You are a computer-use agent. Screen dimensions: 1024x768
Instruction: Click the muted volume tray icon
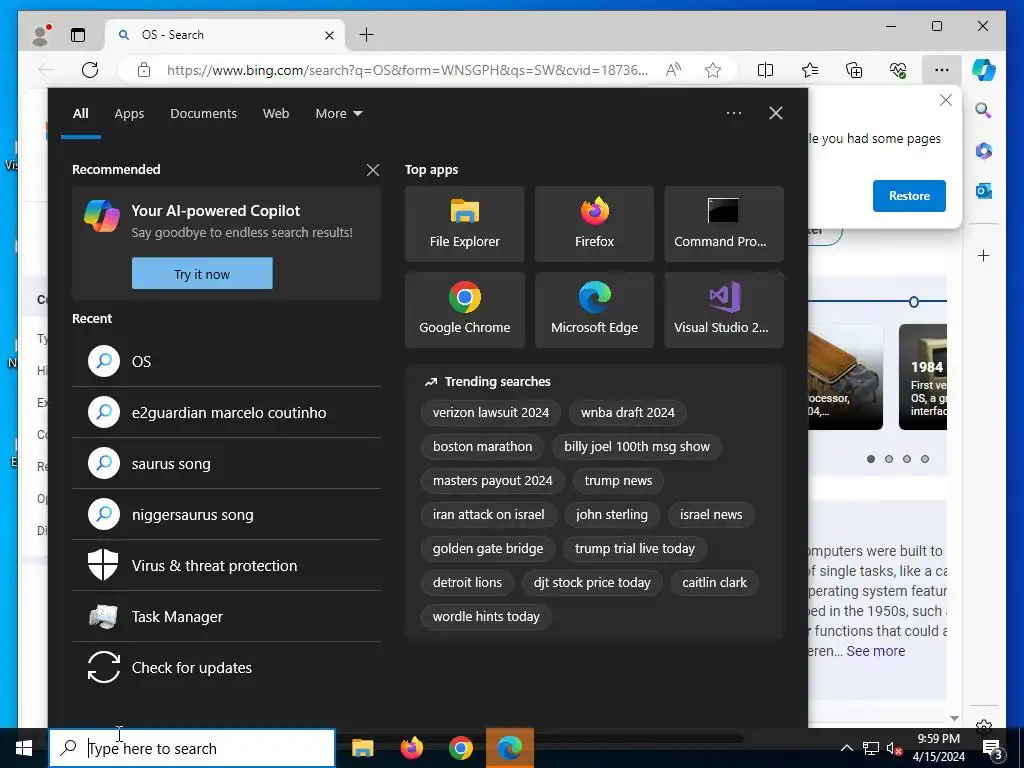(894, 748)
